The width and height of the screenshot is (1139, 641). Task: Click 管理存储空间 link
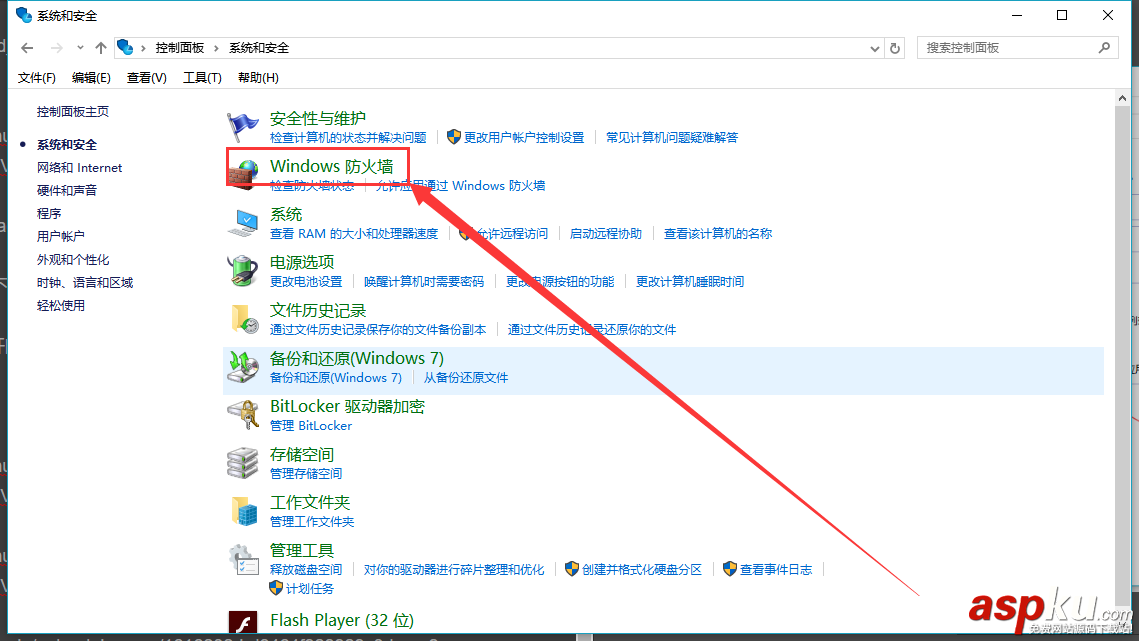coord(306,474)
